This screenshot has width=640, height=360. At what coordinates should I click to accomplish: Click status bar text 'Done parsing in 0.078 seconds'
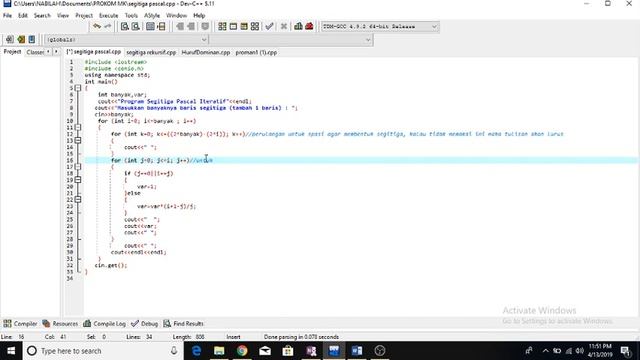click(301, 337)
